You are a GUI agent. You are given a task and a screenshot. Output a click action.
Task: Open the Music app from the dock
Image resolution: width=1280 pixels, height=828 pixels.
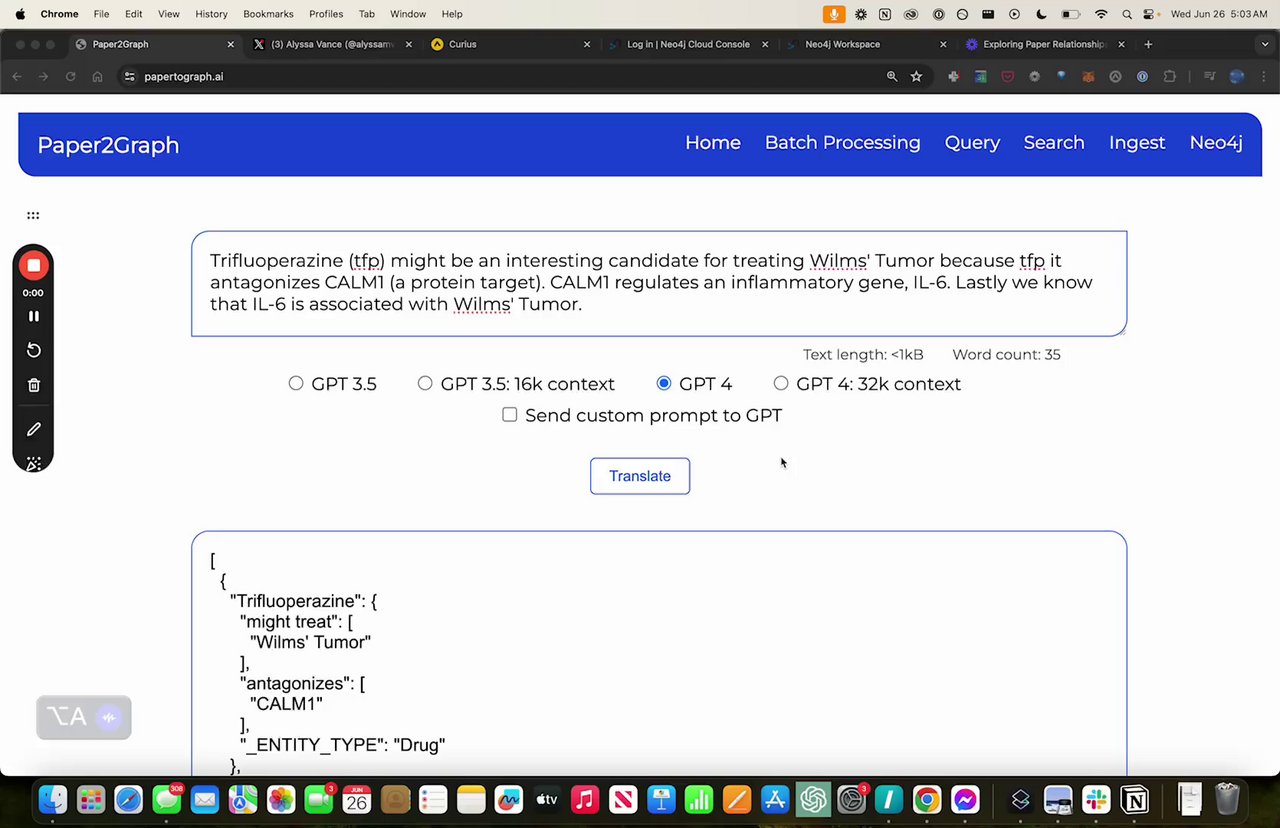[585, 800]
